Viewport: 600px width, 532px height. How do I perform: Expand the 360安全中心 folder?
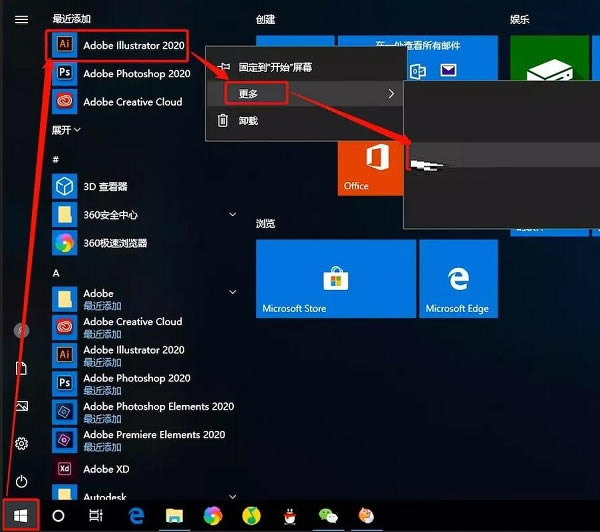click(233, 215)
